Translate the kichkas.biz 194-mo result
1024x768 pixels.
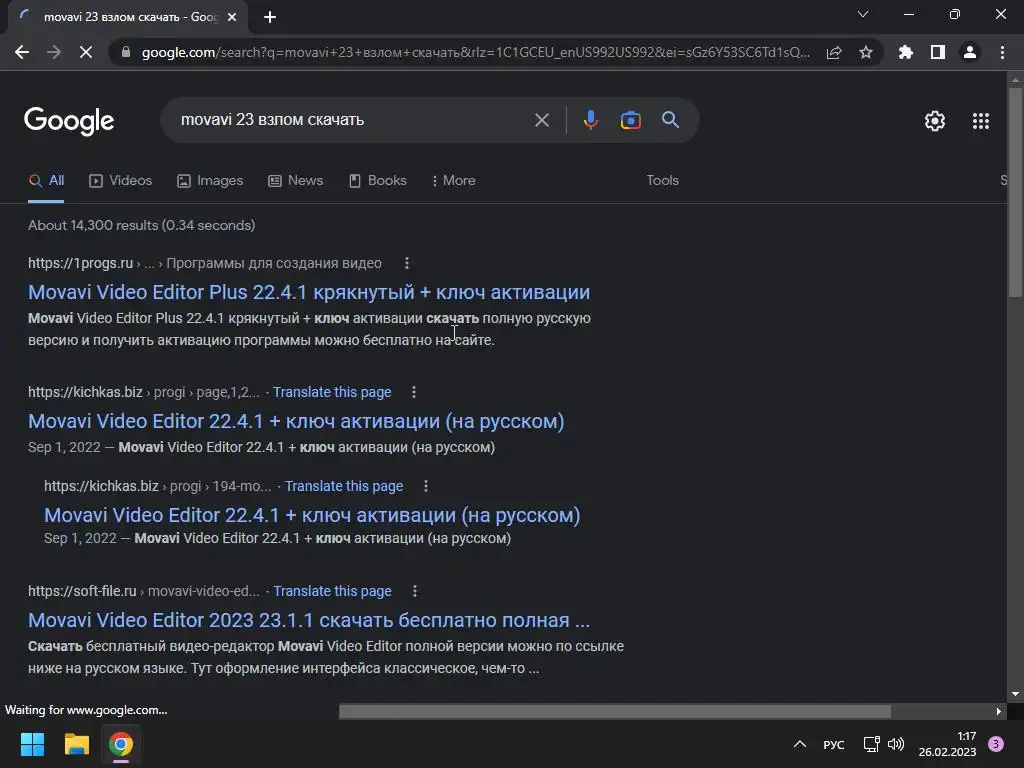pyautogui.click(x=344, y=486)
